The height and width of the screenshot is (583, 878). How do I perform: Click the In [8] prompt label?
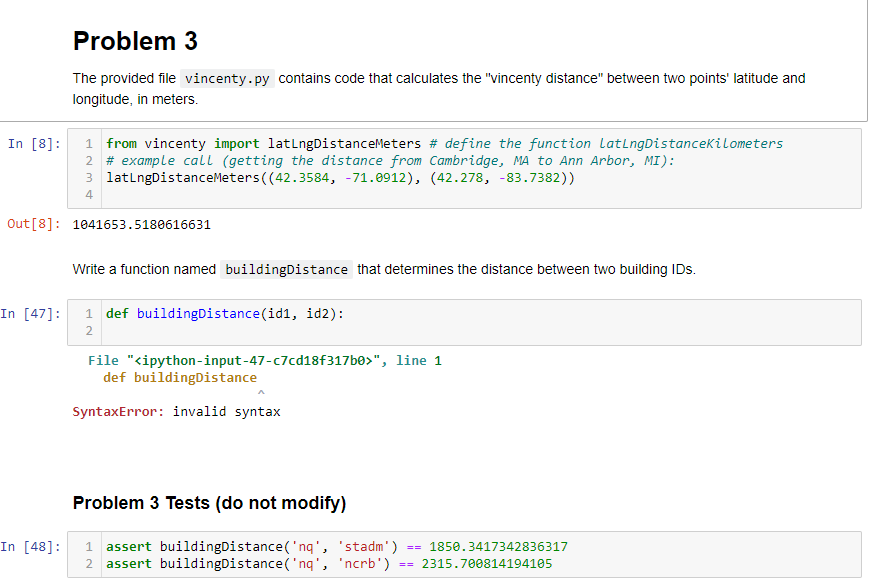(29, 143)
